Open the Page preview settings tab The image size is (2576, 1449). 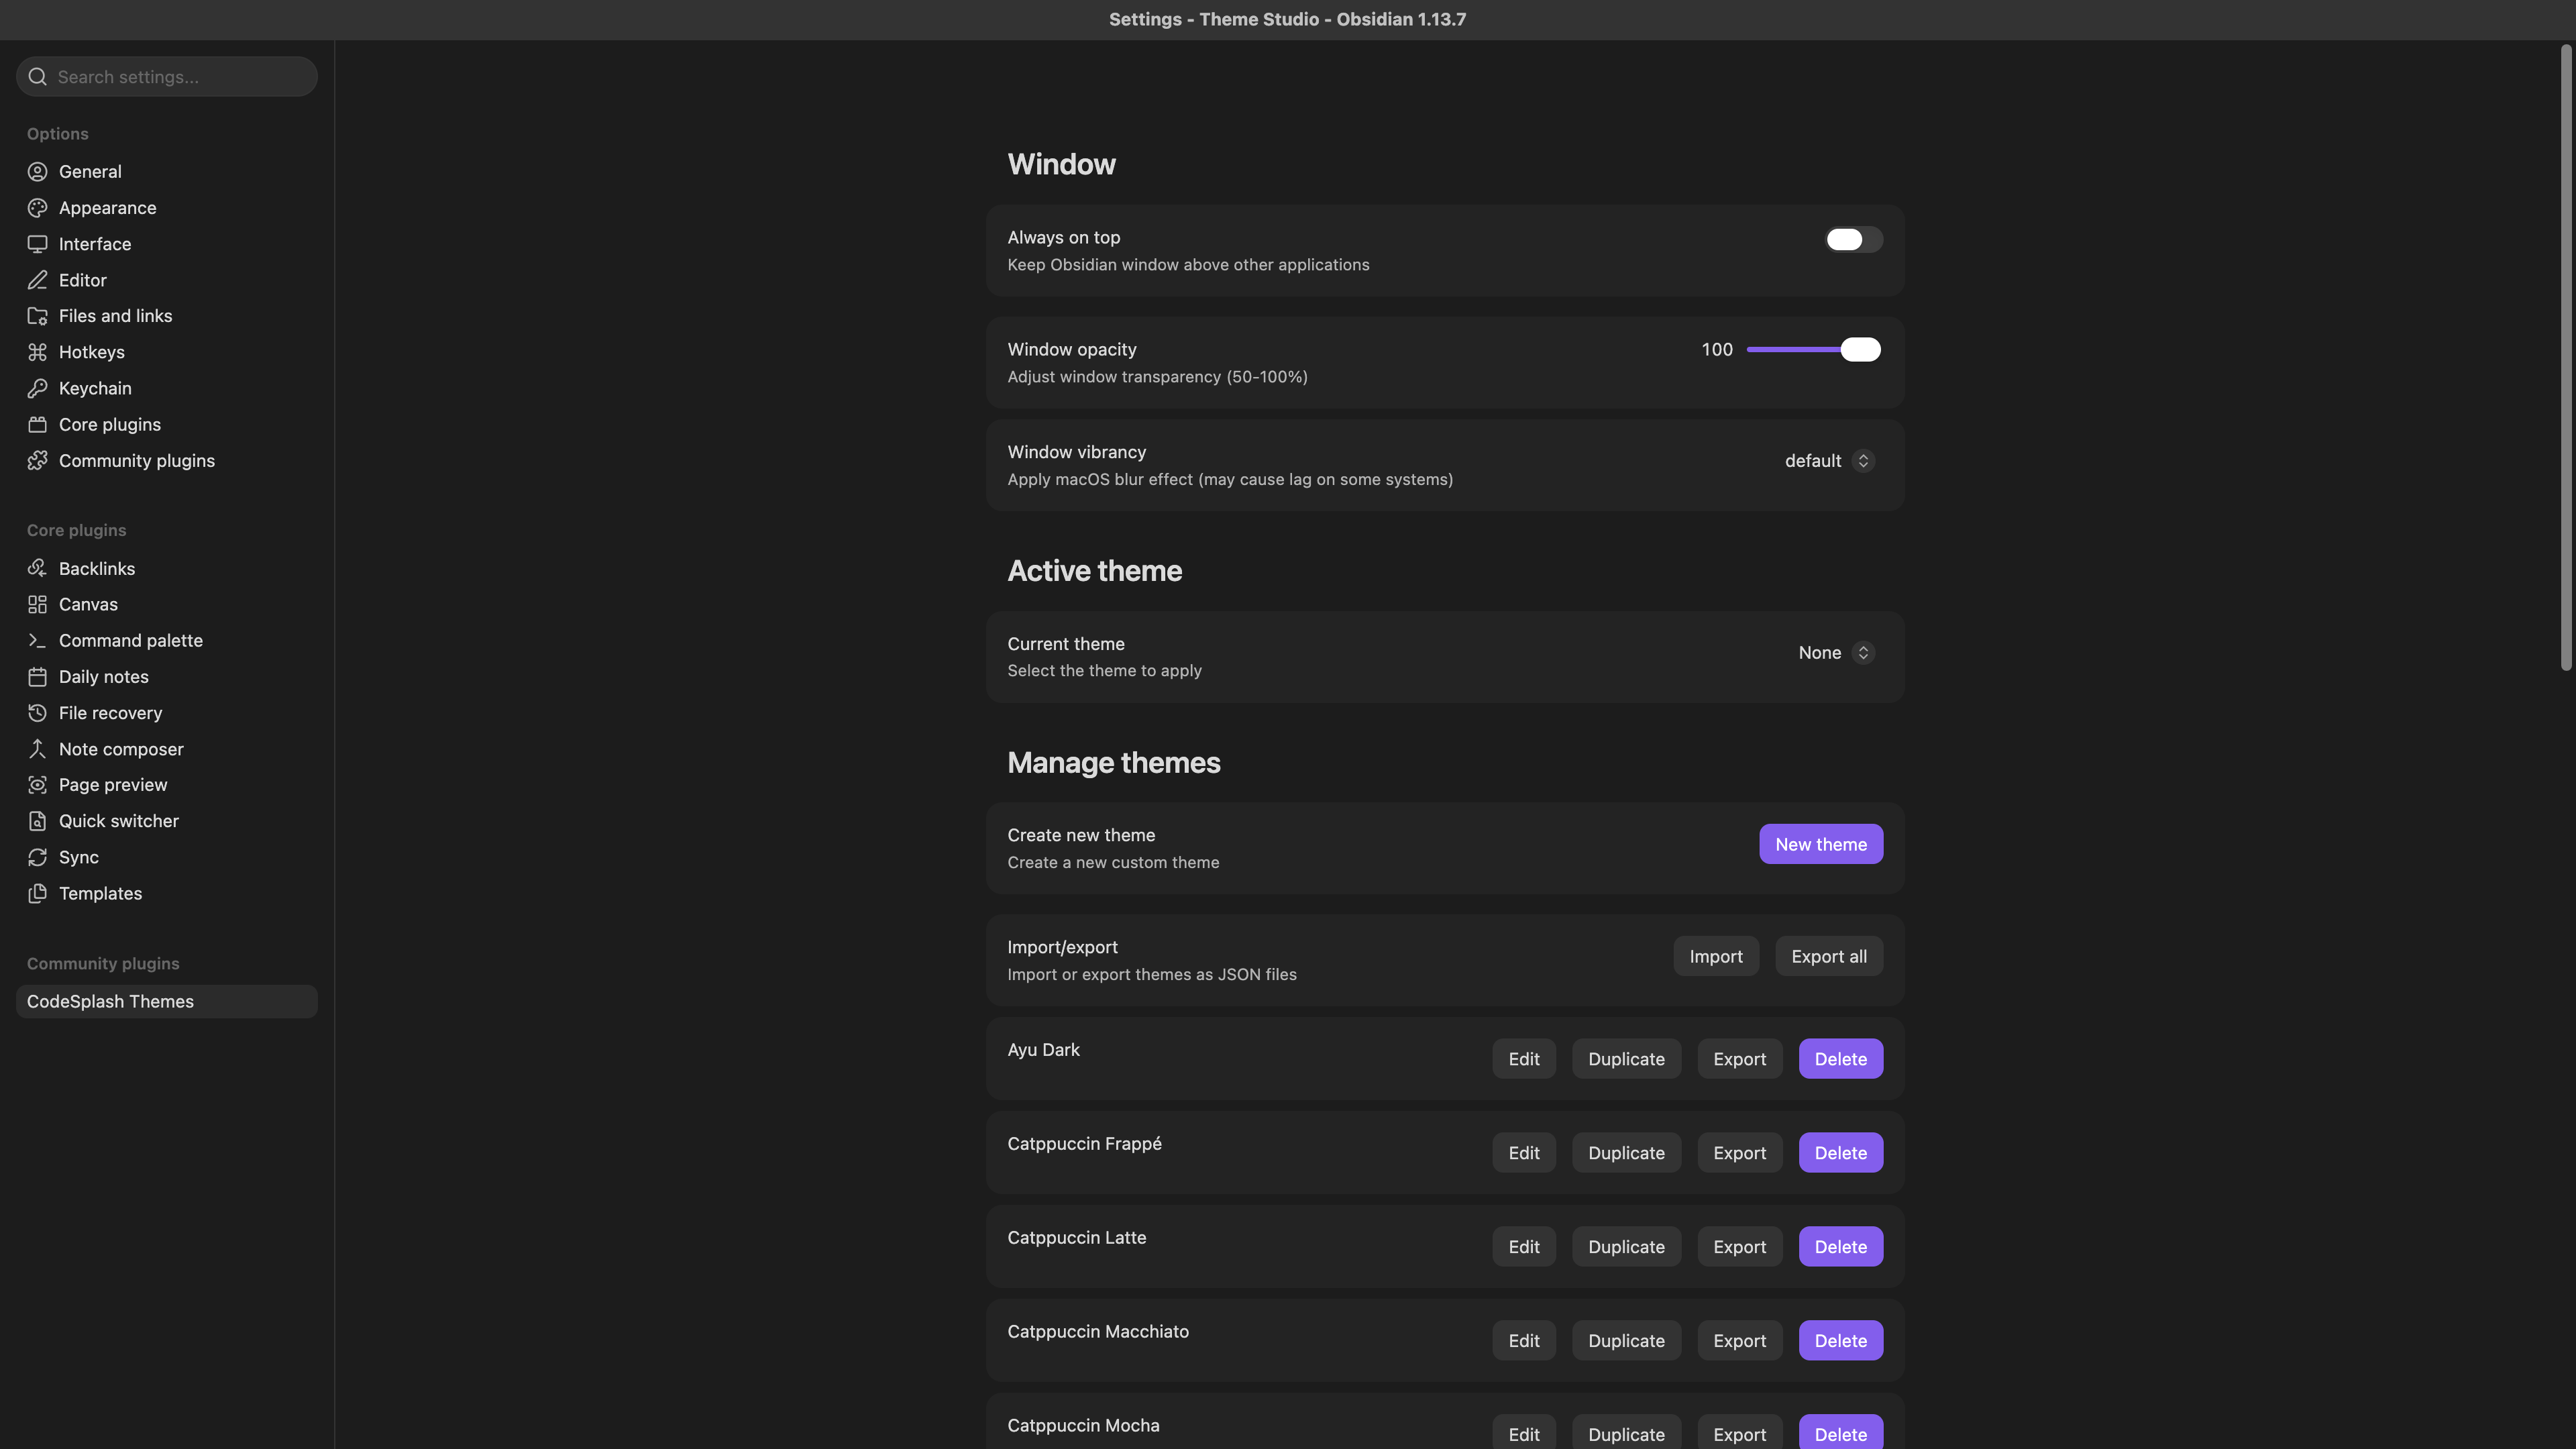[167, 785]
